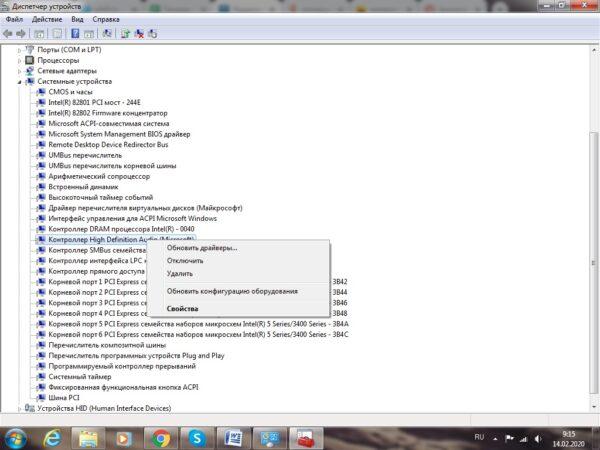
Task: Collapse the Системные устройства node
Action: tap(19, 82)
